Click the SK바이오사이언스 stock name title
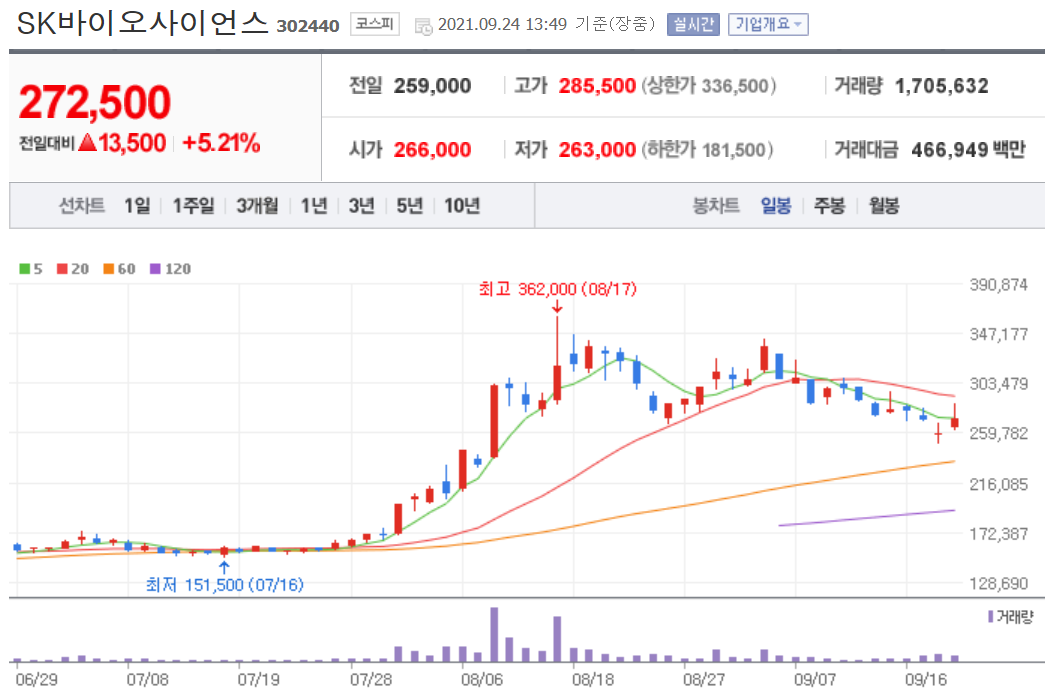Image resolution: width=1045 pixels, height=699 pixels. pyautogui.click(x=142, y=23)
